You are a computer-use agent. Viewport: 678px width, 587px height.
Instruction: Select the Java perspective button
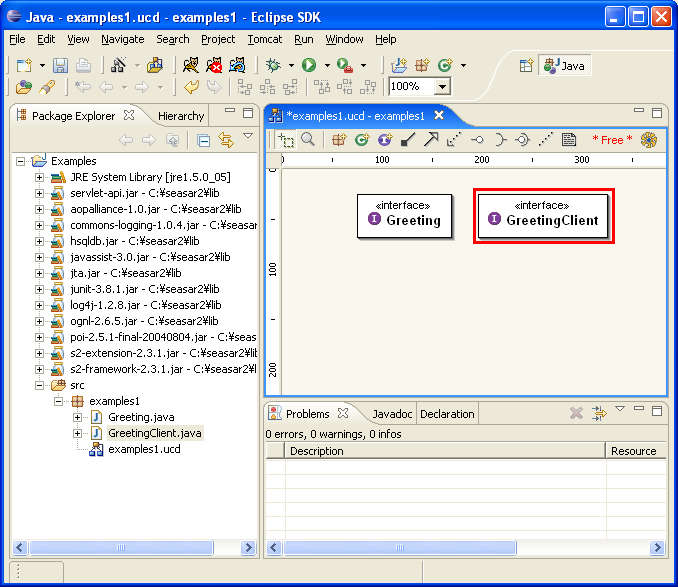[564, 65]
